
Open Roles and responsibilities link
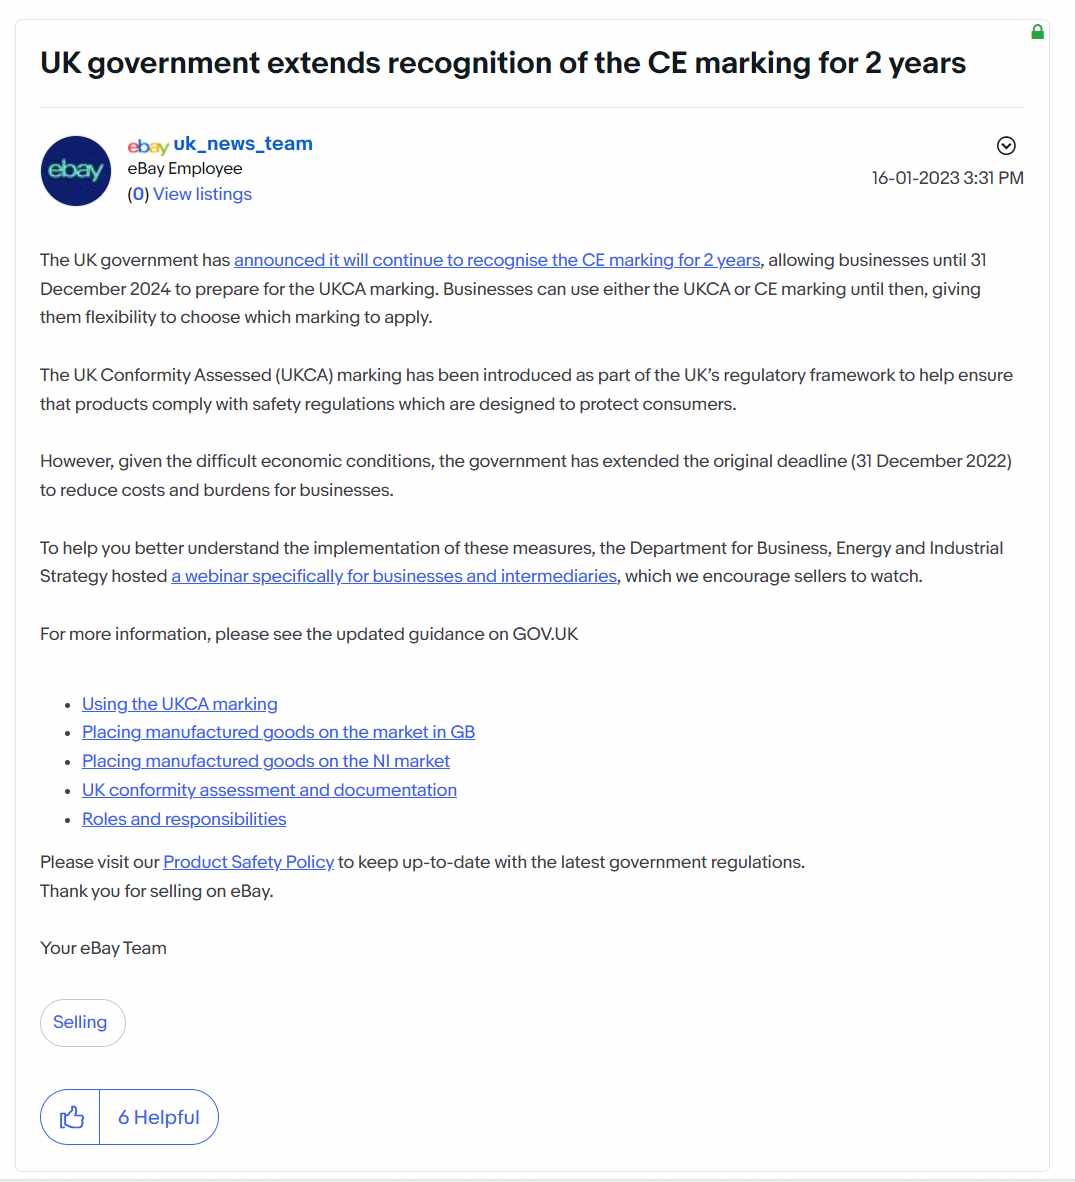(184, 819)
